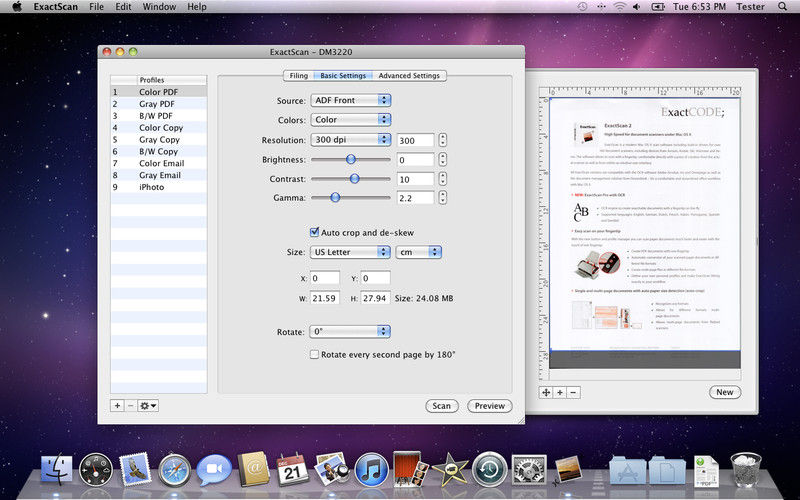Select the Color Email profile
Viewport: 800px width, 500px height.
point(159,163)
